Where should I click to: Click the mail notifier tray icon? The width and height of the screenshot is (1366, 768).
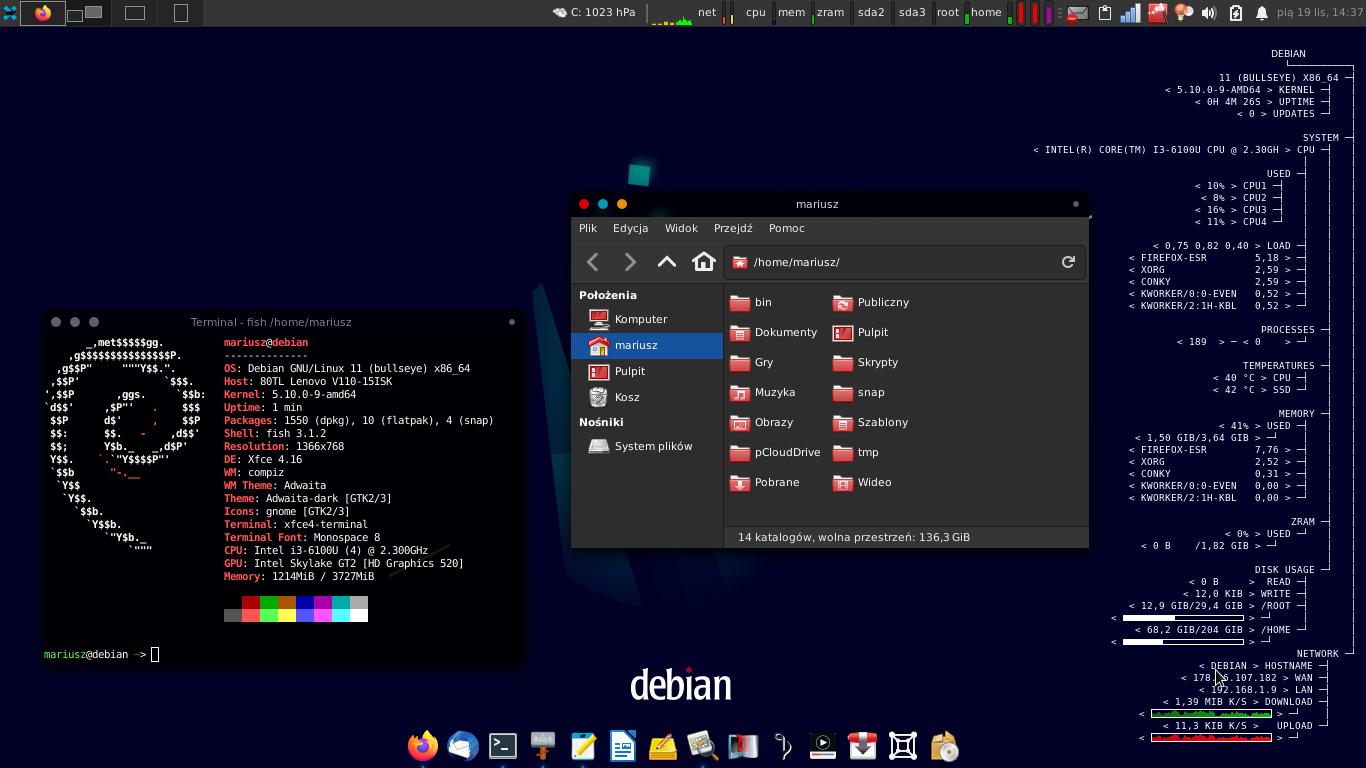click(1077, 13)
